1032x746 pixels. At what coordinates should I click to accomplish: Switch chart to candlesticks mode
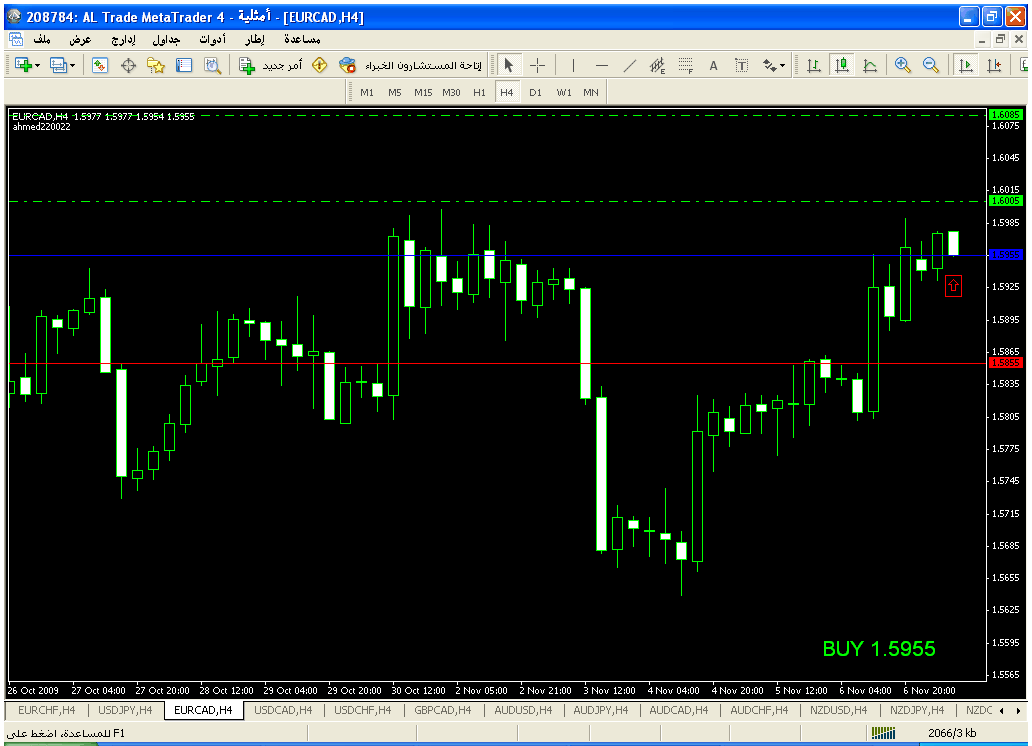(842, 65)
